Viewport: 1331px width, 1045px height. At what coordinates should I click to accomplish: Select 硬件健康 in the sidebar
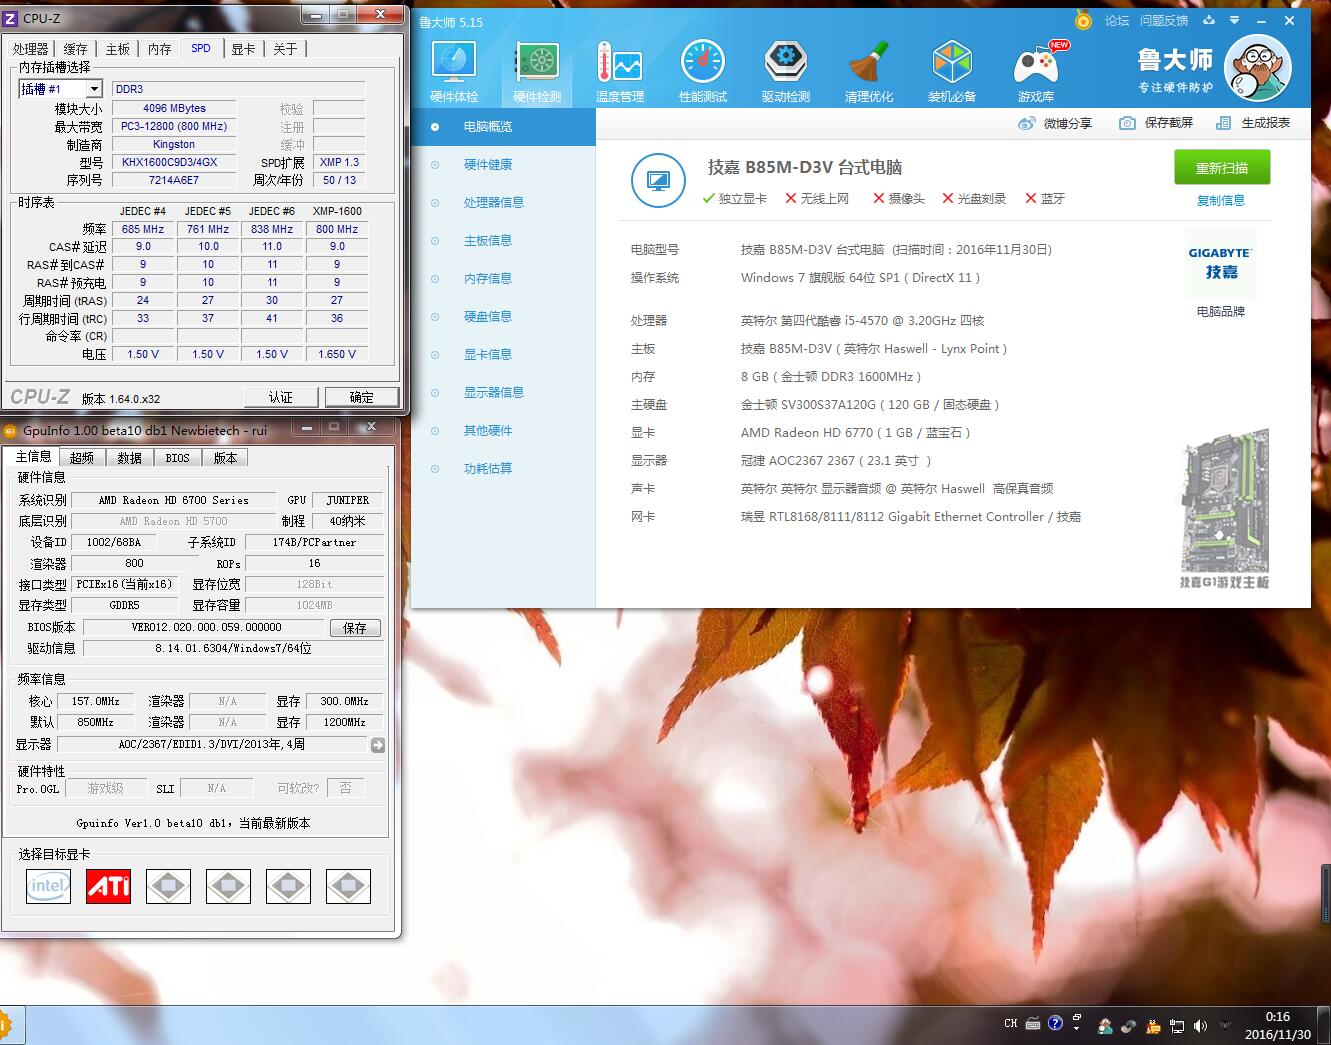(x=503, y=165)
